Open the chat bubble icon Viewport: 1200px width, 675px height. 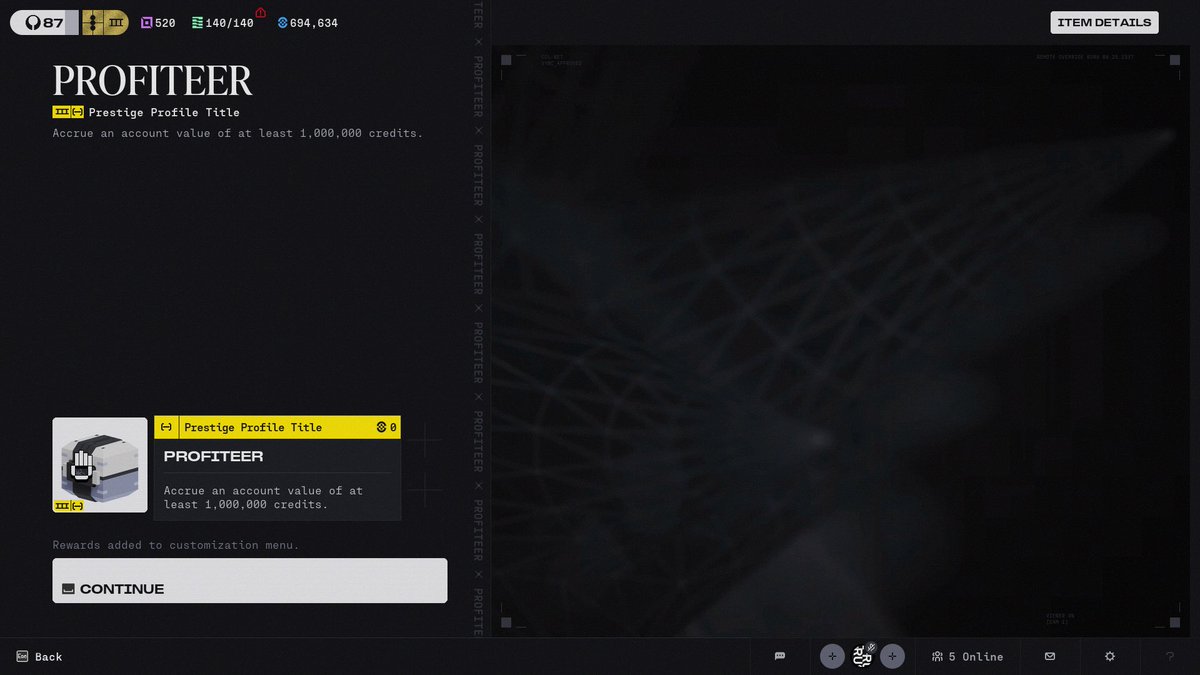780,656
